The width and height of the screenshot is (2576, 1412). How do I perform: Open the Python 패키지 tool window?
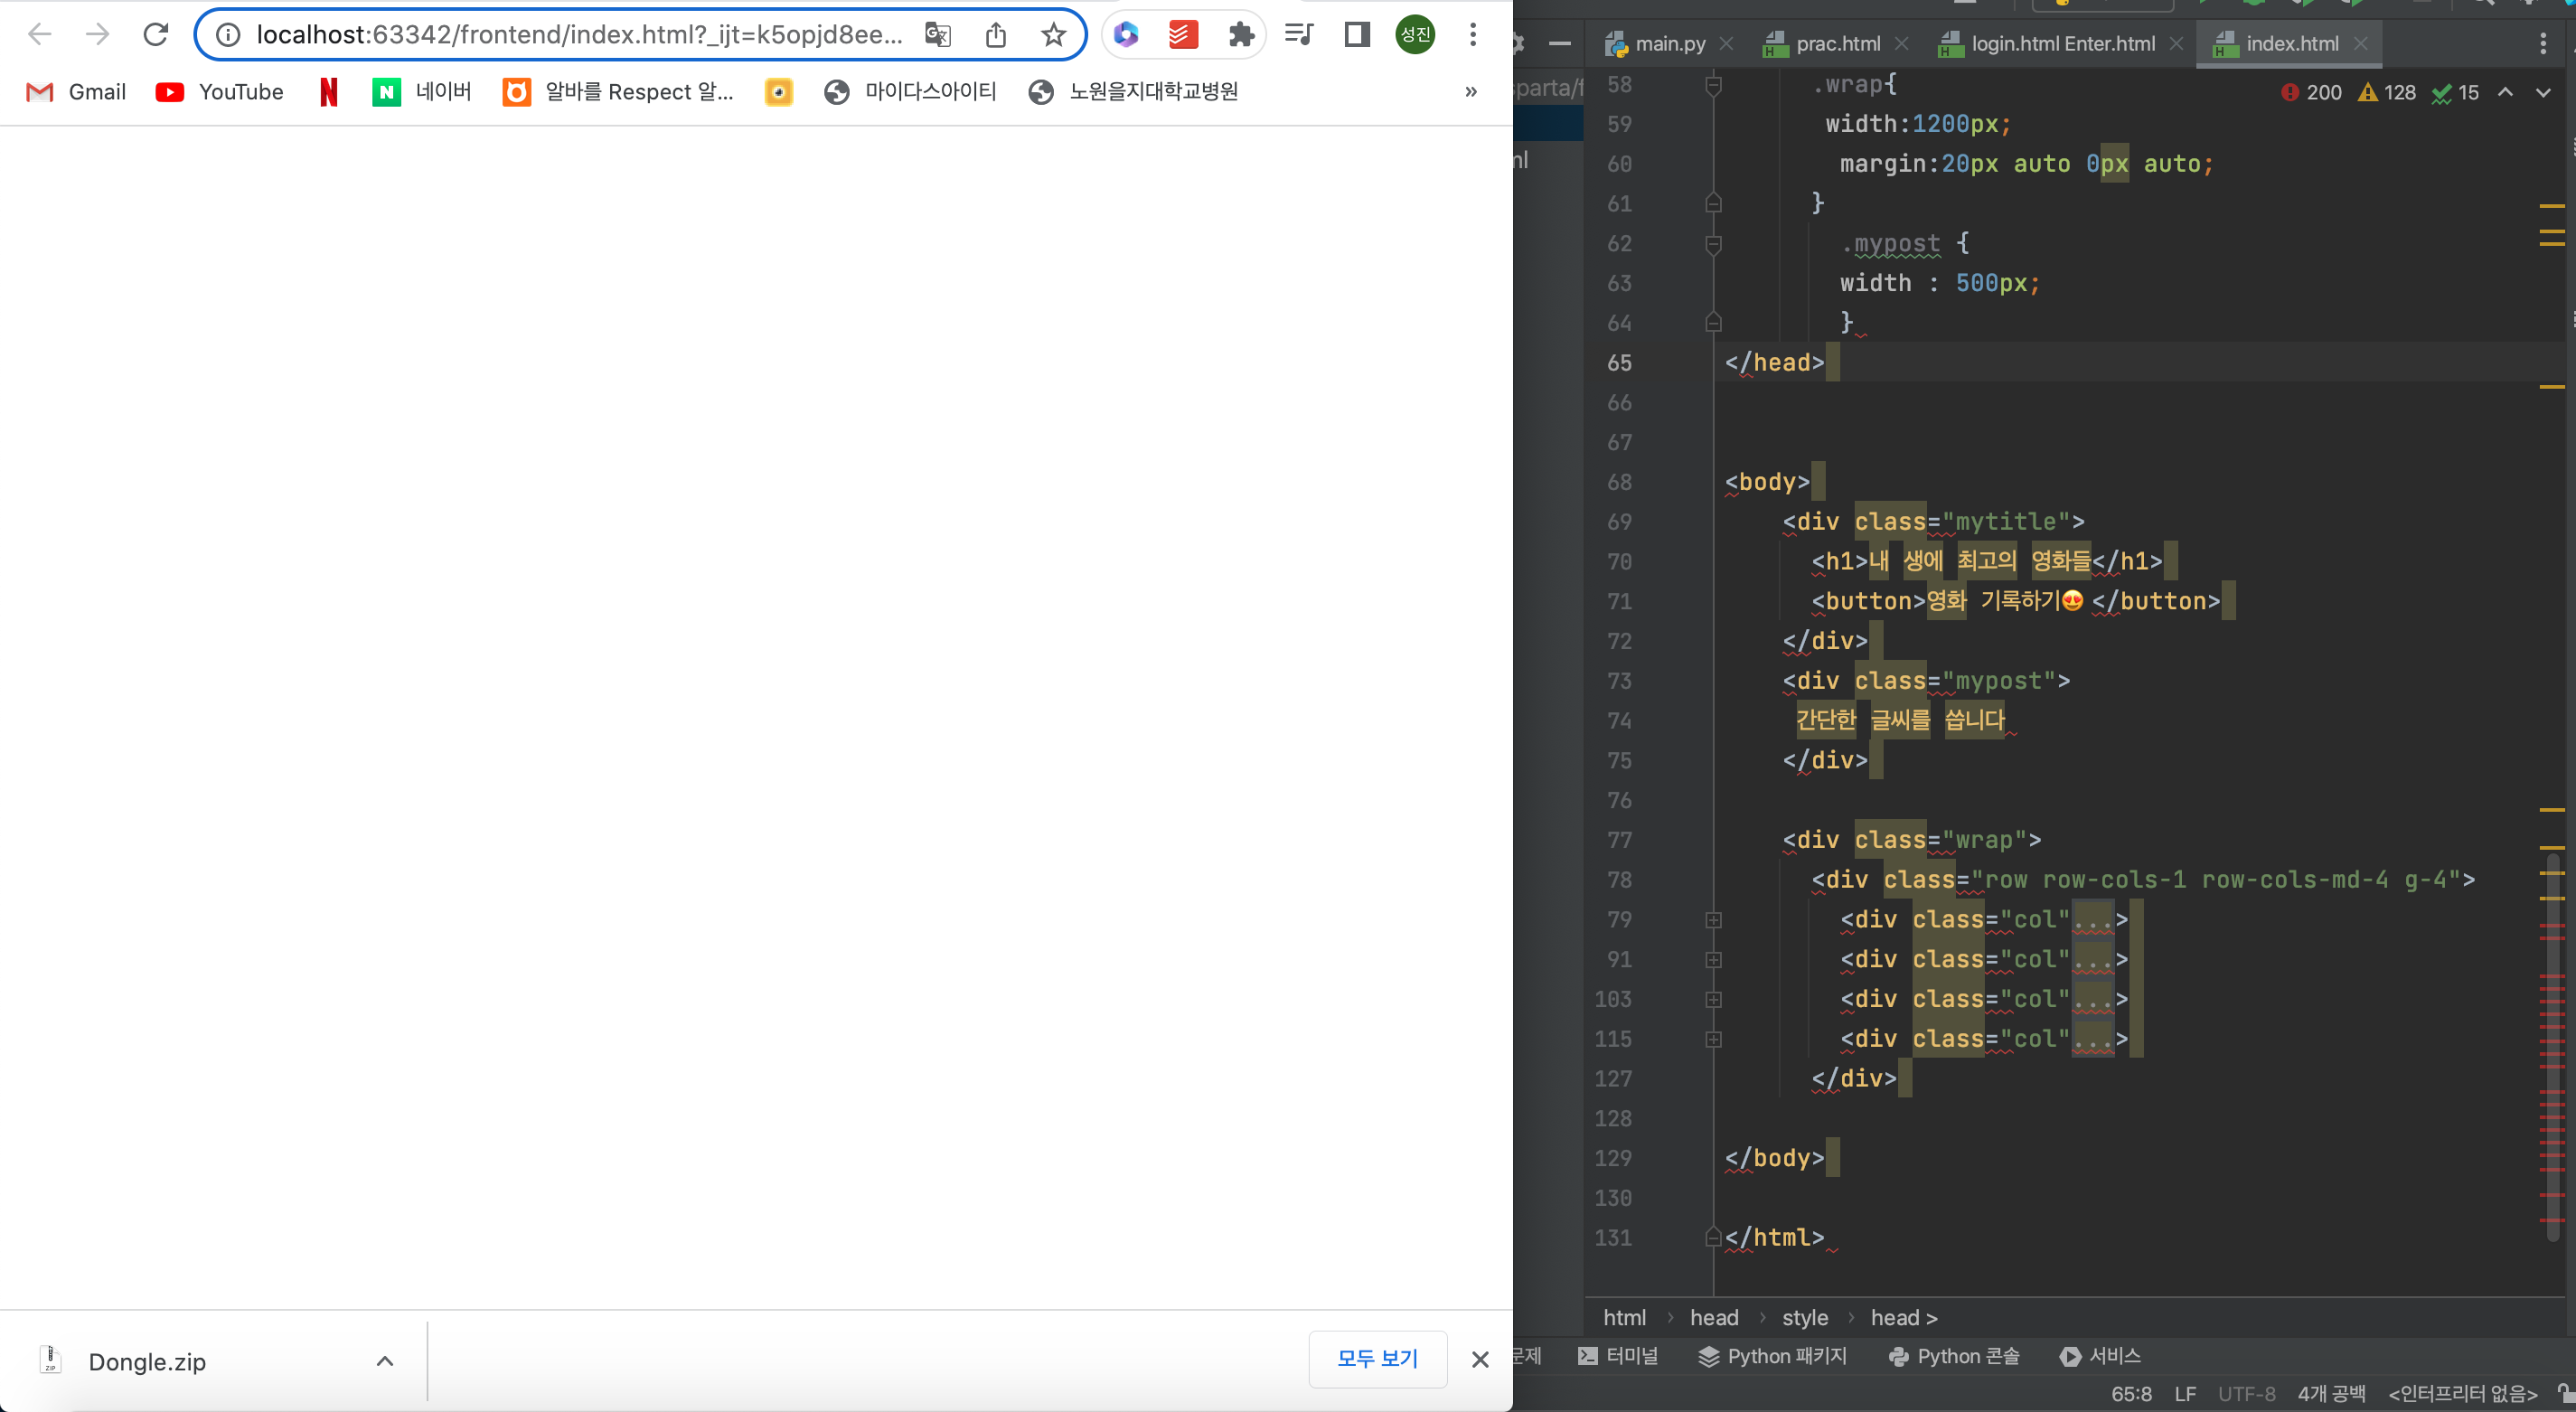(x=1772, y=1356)
